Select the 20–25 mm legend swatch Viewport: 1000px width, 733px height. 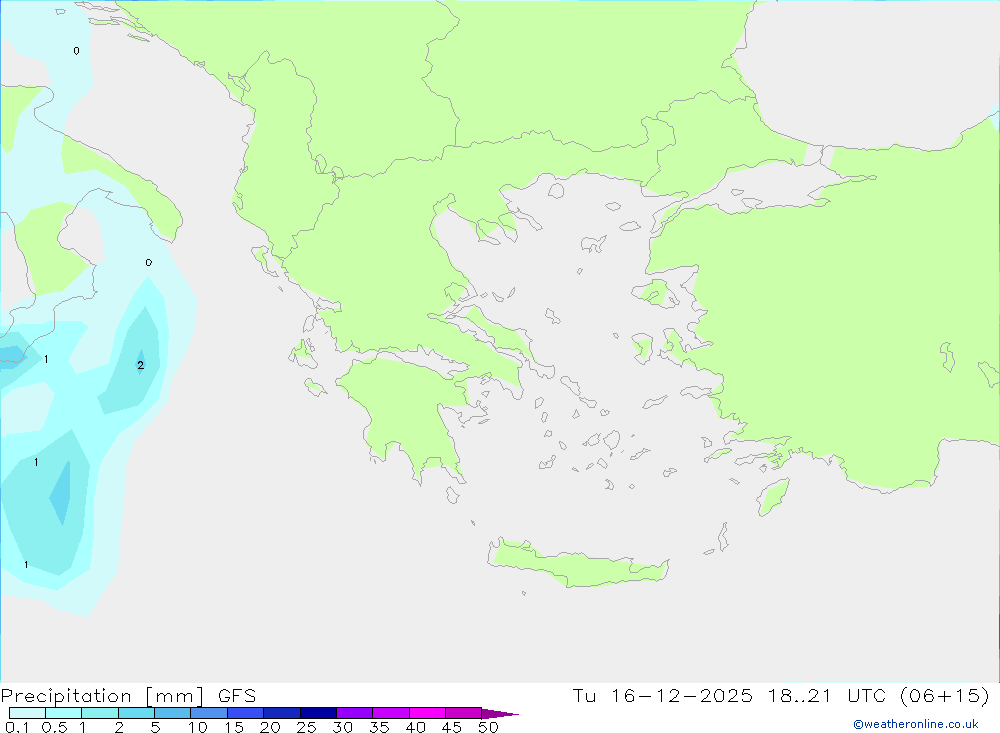282,713
